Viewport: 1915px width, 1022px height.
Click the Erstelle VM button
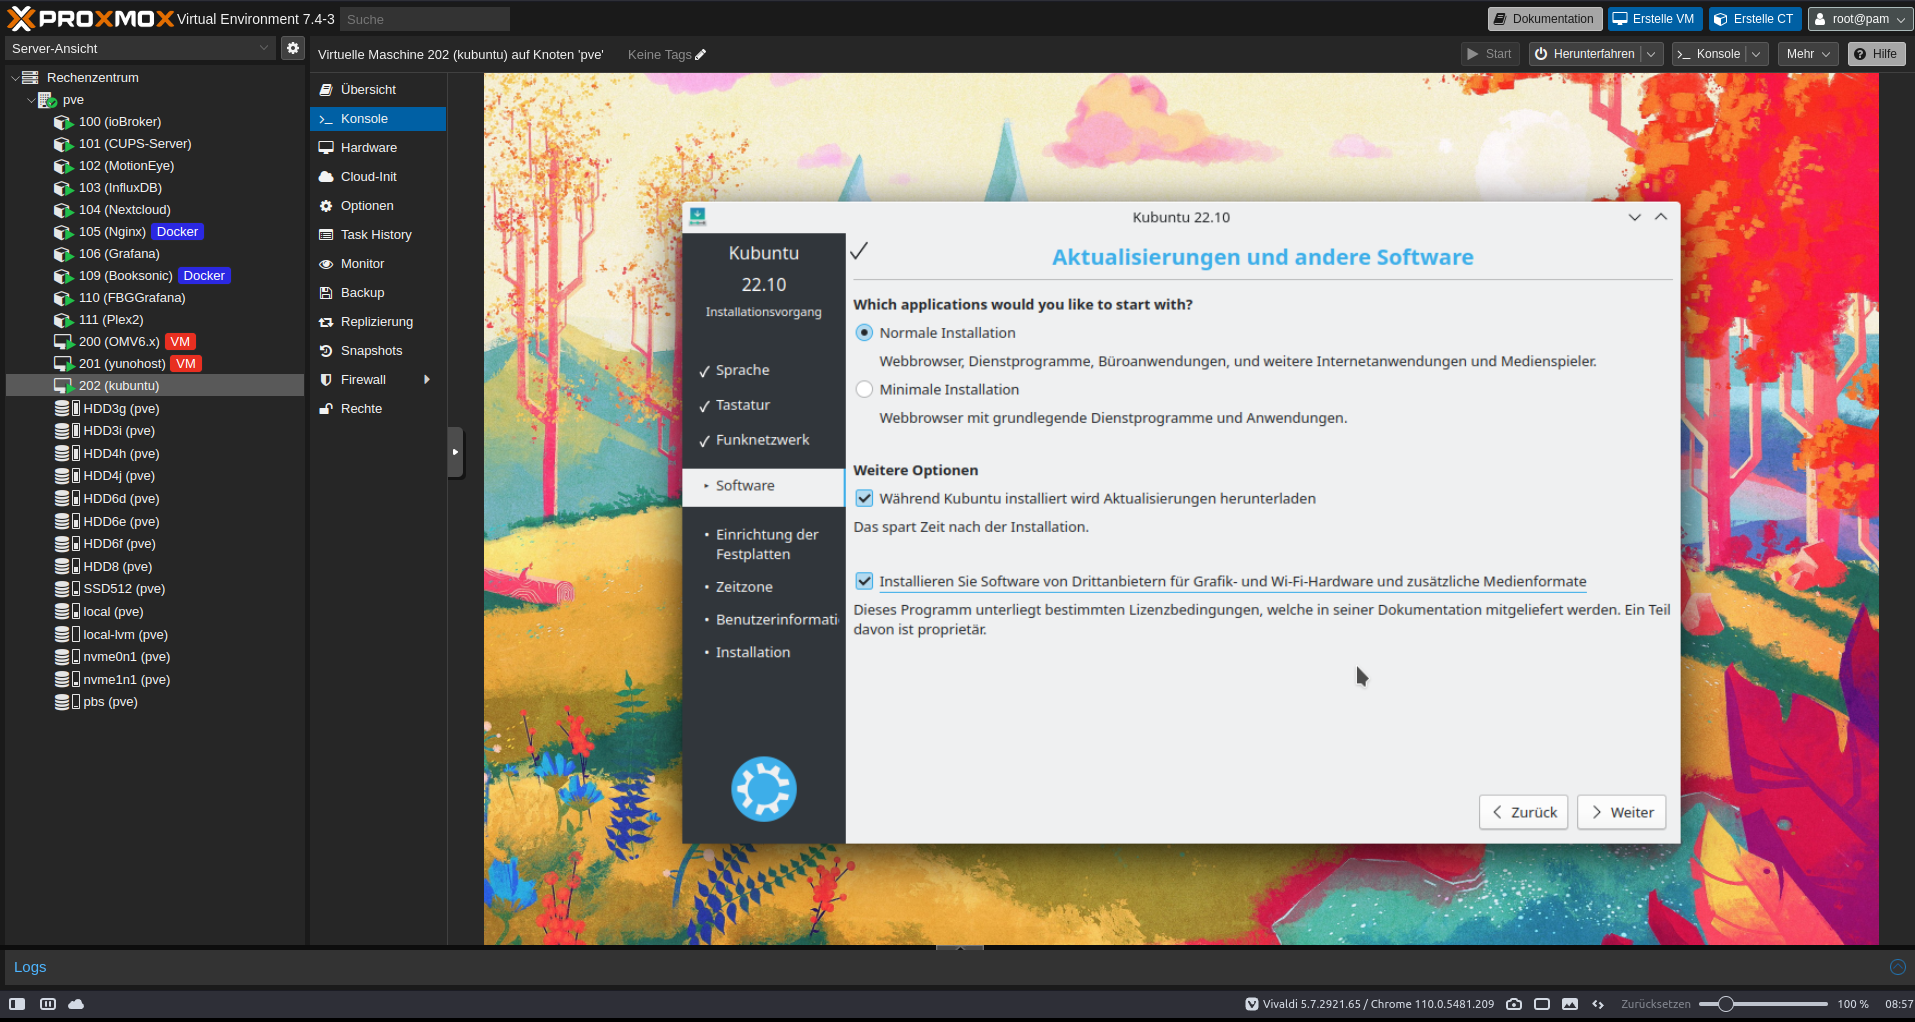pyautogui.click(x=1655, y=19)
